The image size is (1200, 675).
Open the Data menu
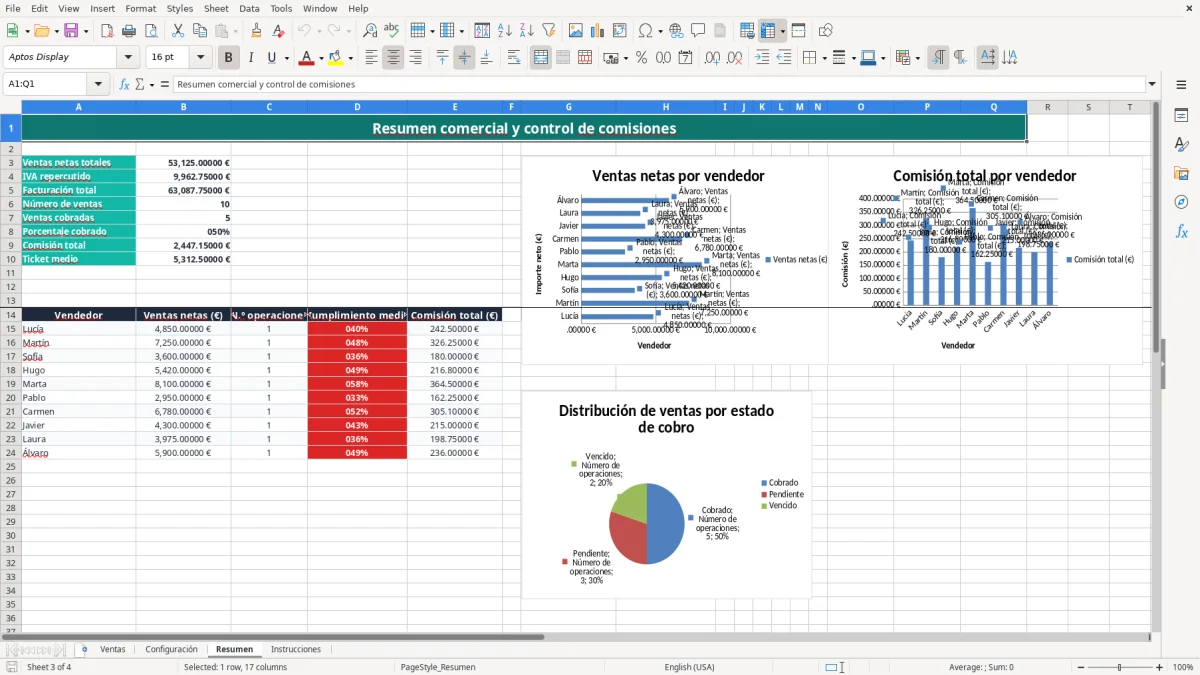coord(249,8)
